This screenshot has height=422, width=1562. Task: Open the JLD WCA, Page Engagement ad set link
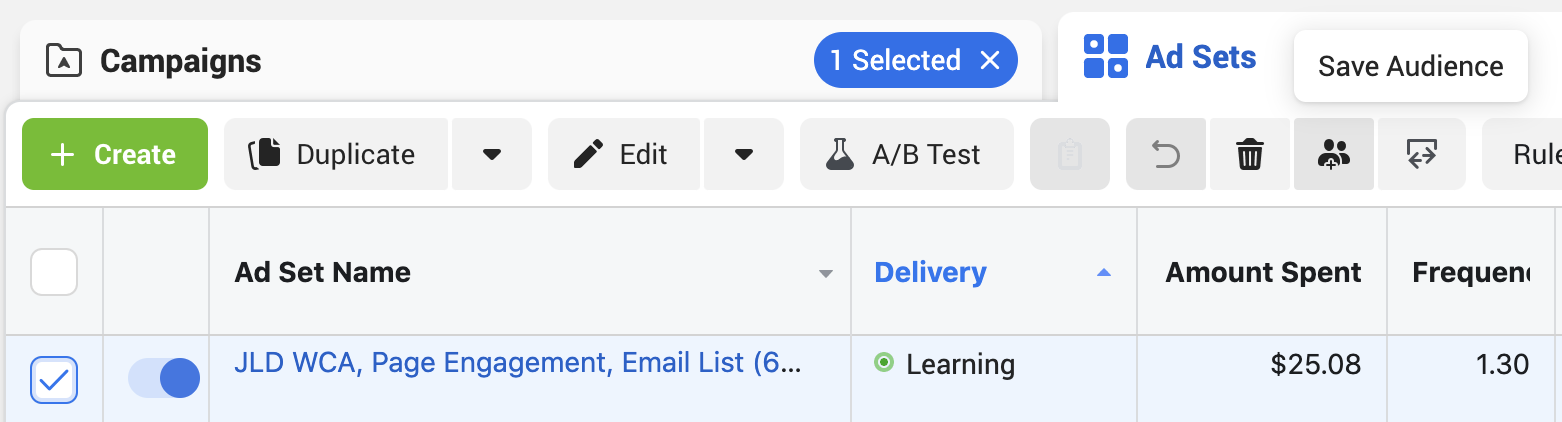[517, 362]
